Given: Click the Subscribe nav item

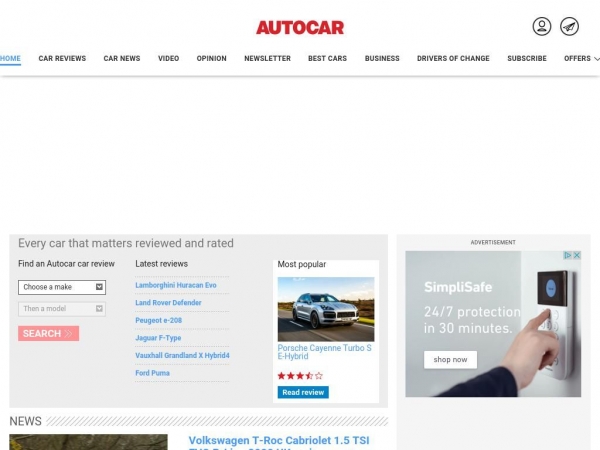Looking at the screenshot, I should pyautogui.click(x=527, y=59).
